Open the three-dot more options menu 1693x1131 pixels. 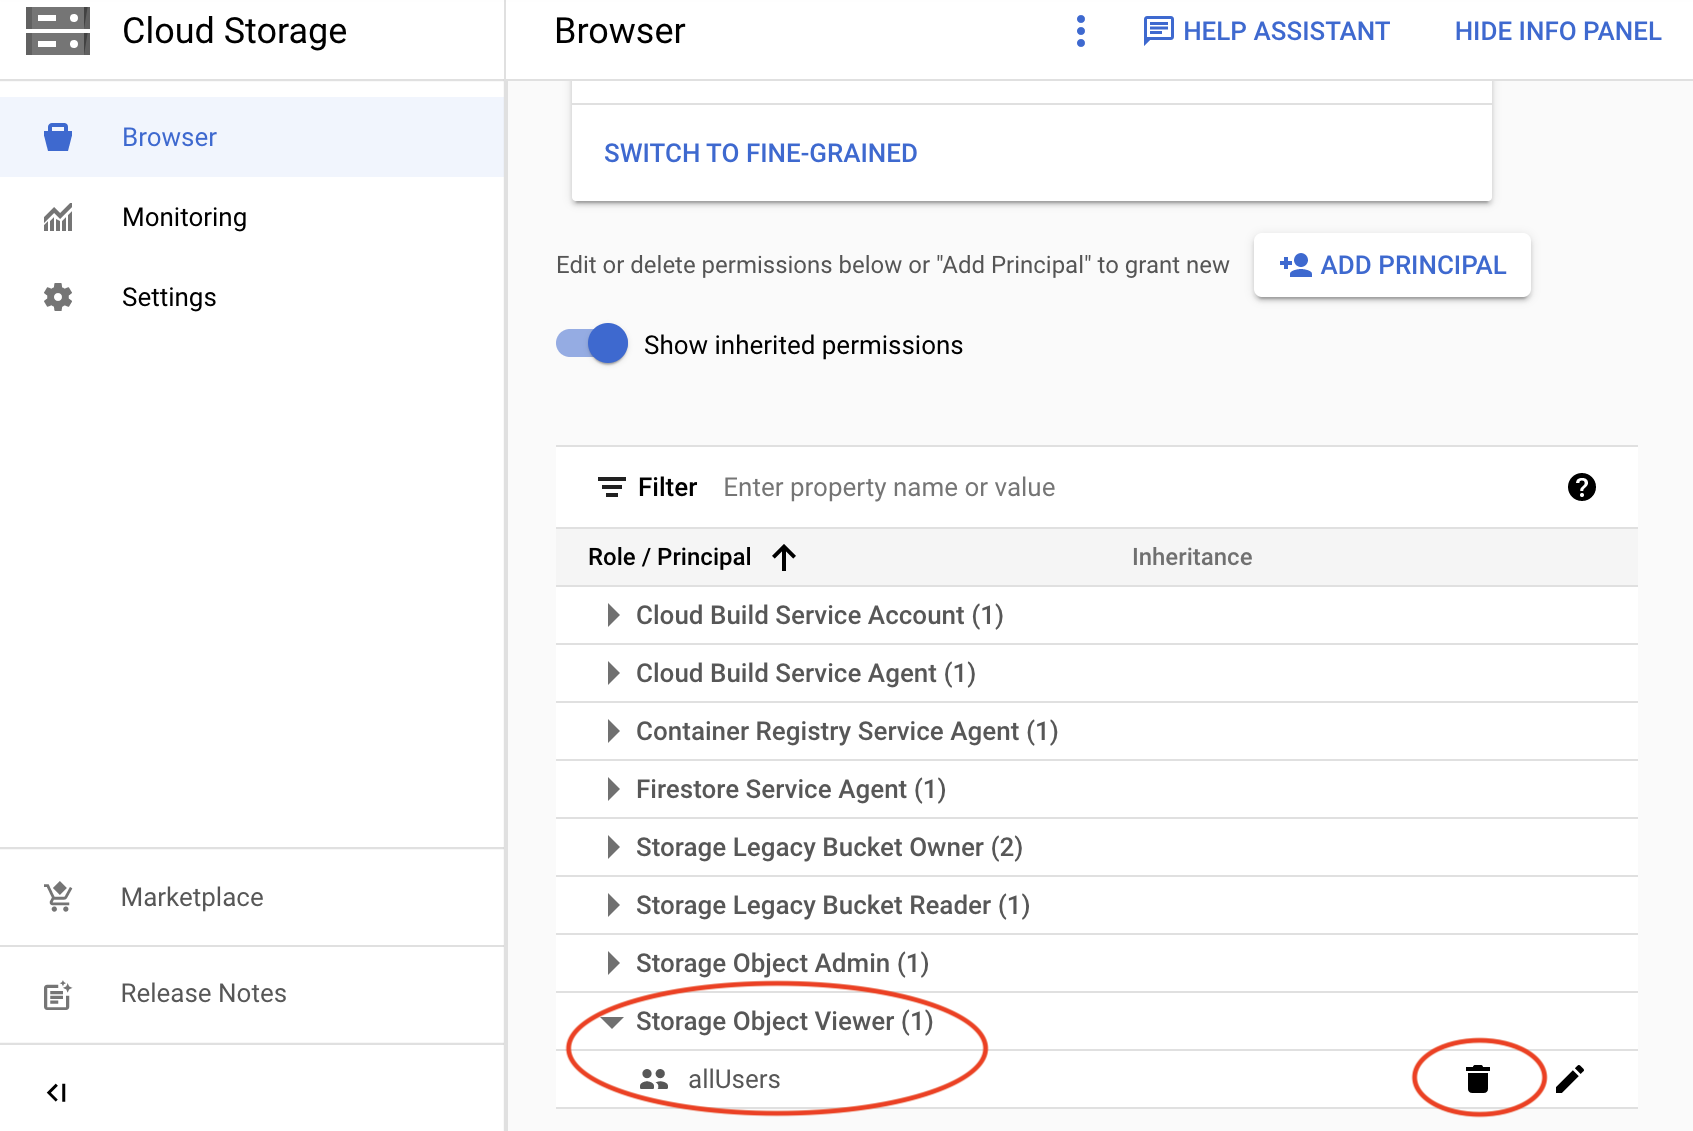coord(1081,31)
